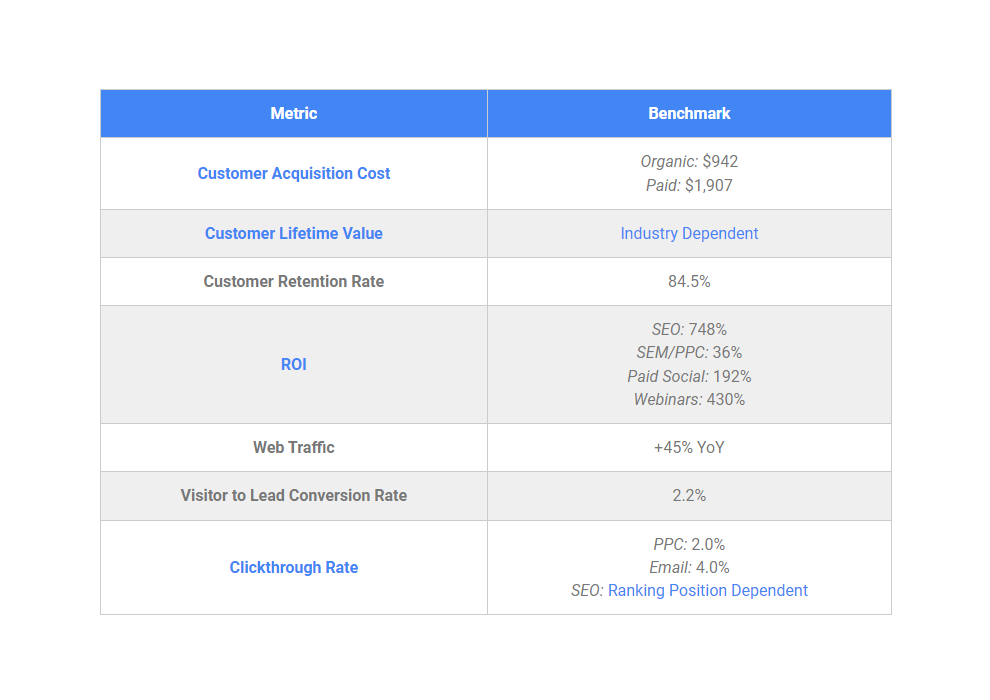Open the Customer Acquisition Cost link
The height and width of the screenshot is (700, 990).
(294, 174)
